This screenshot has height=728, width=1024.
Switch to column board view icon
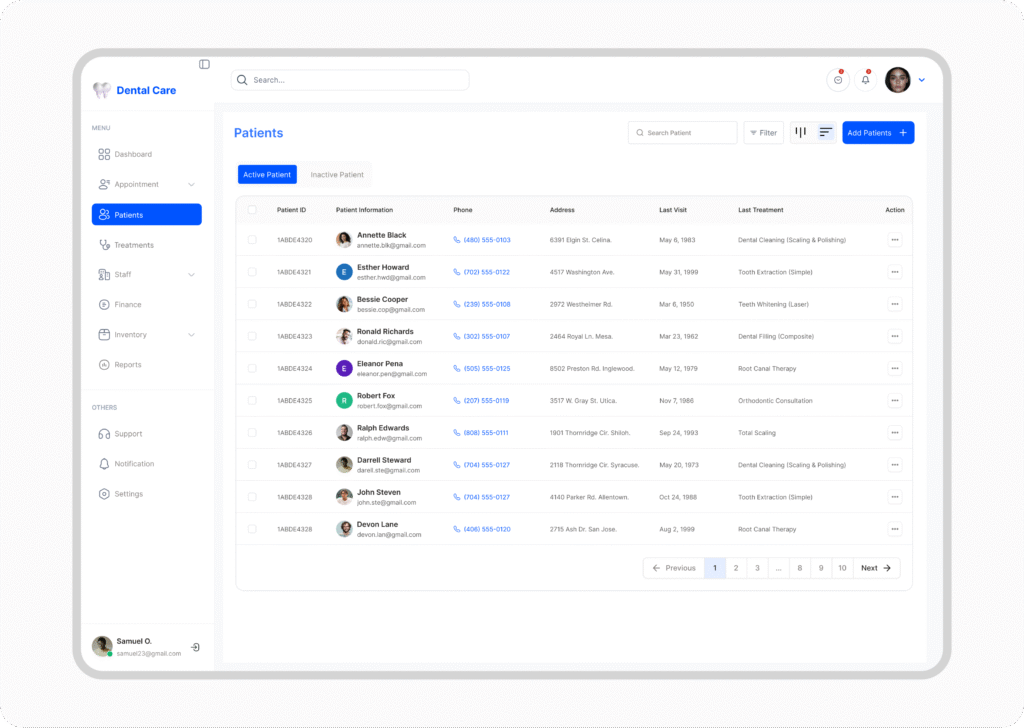click(801, 132)
